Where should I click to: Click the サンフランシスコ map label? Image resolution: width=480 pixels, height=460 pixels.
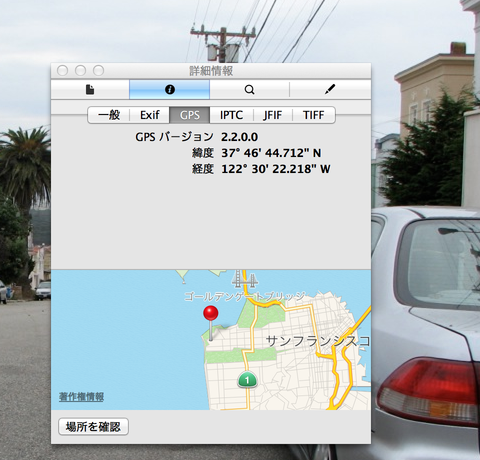318,341
